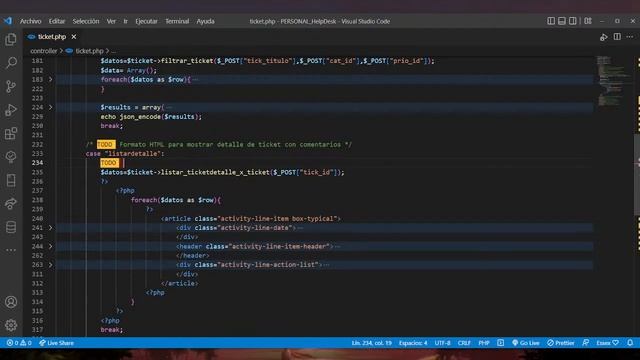Toggle the primary side bar layout icon

pyautogui.click(x=551, y=21)
